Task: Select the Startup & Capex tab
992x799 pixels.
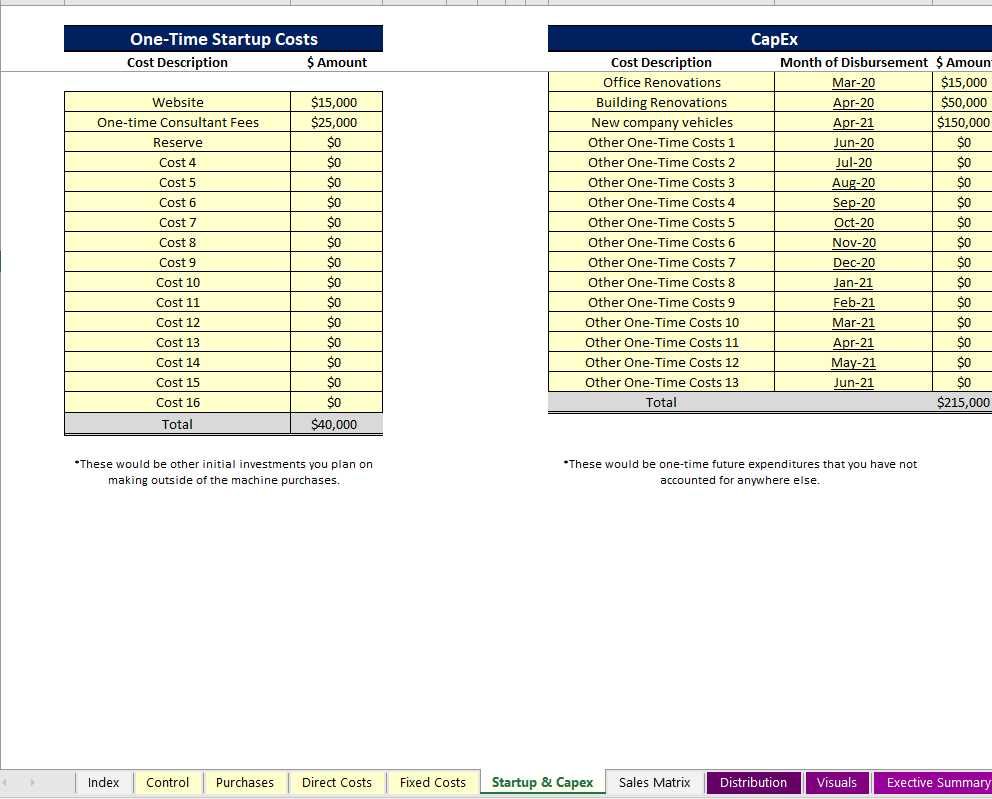Action: (x=543, y=783)
